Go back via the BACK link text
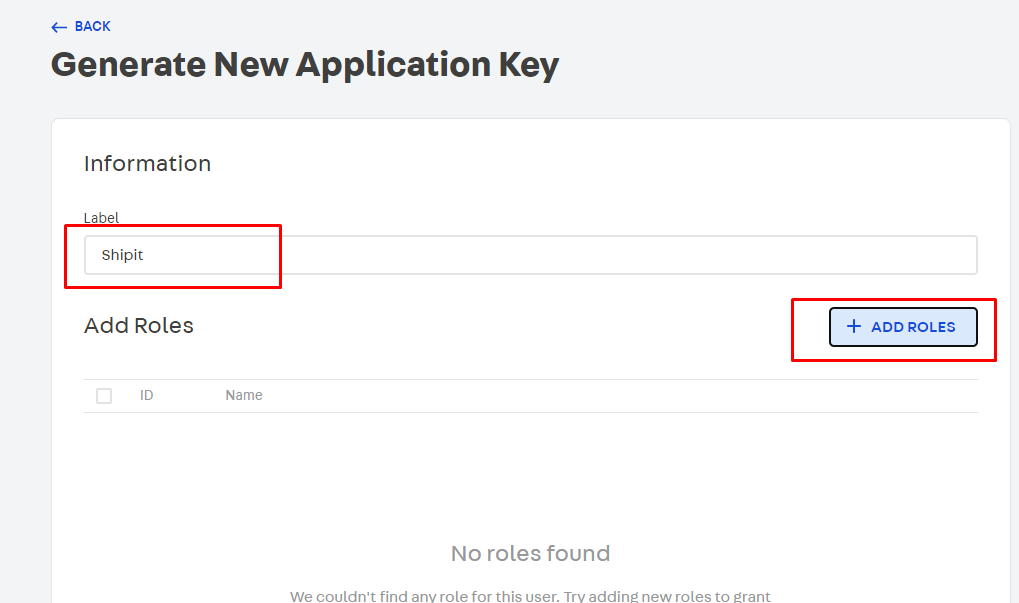 coord(92,27)
